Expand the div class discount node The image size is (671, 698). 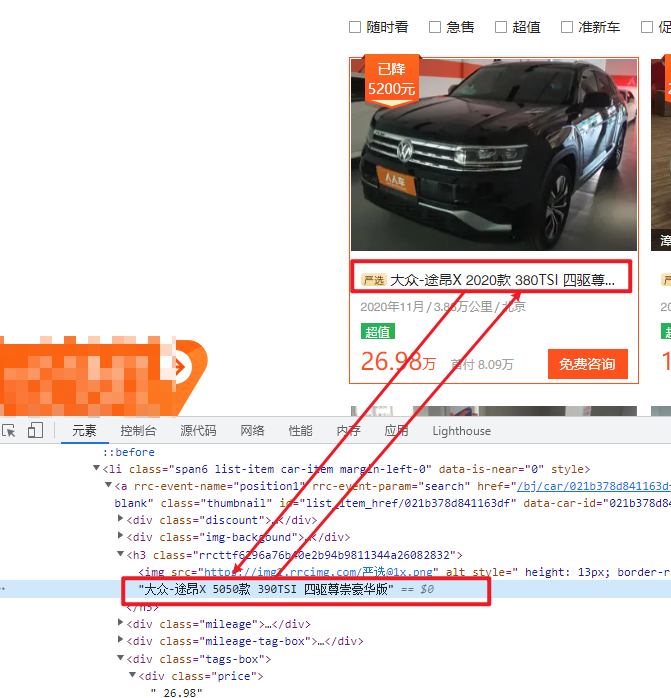(x=120, y=519)
